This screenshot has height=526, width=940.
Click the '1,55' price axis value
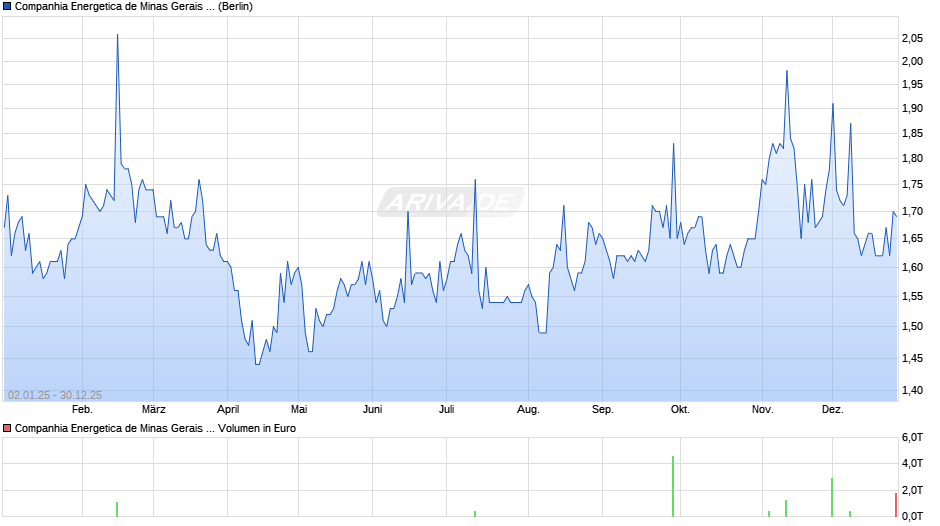point(912,296)
